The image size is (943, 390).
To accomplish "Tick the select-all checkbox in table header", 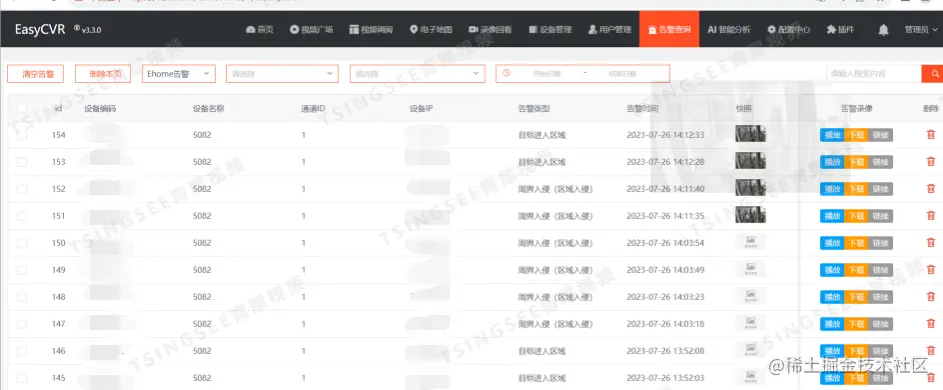I will pos(22,108).
